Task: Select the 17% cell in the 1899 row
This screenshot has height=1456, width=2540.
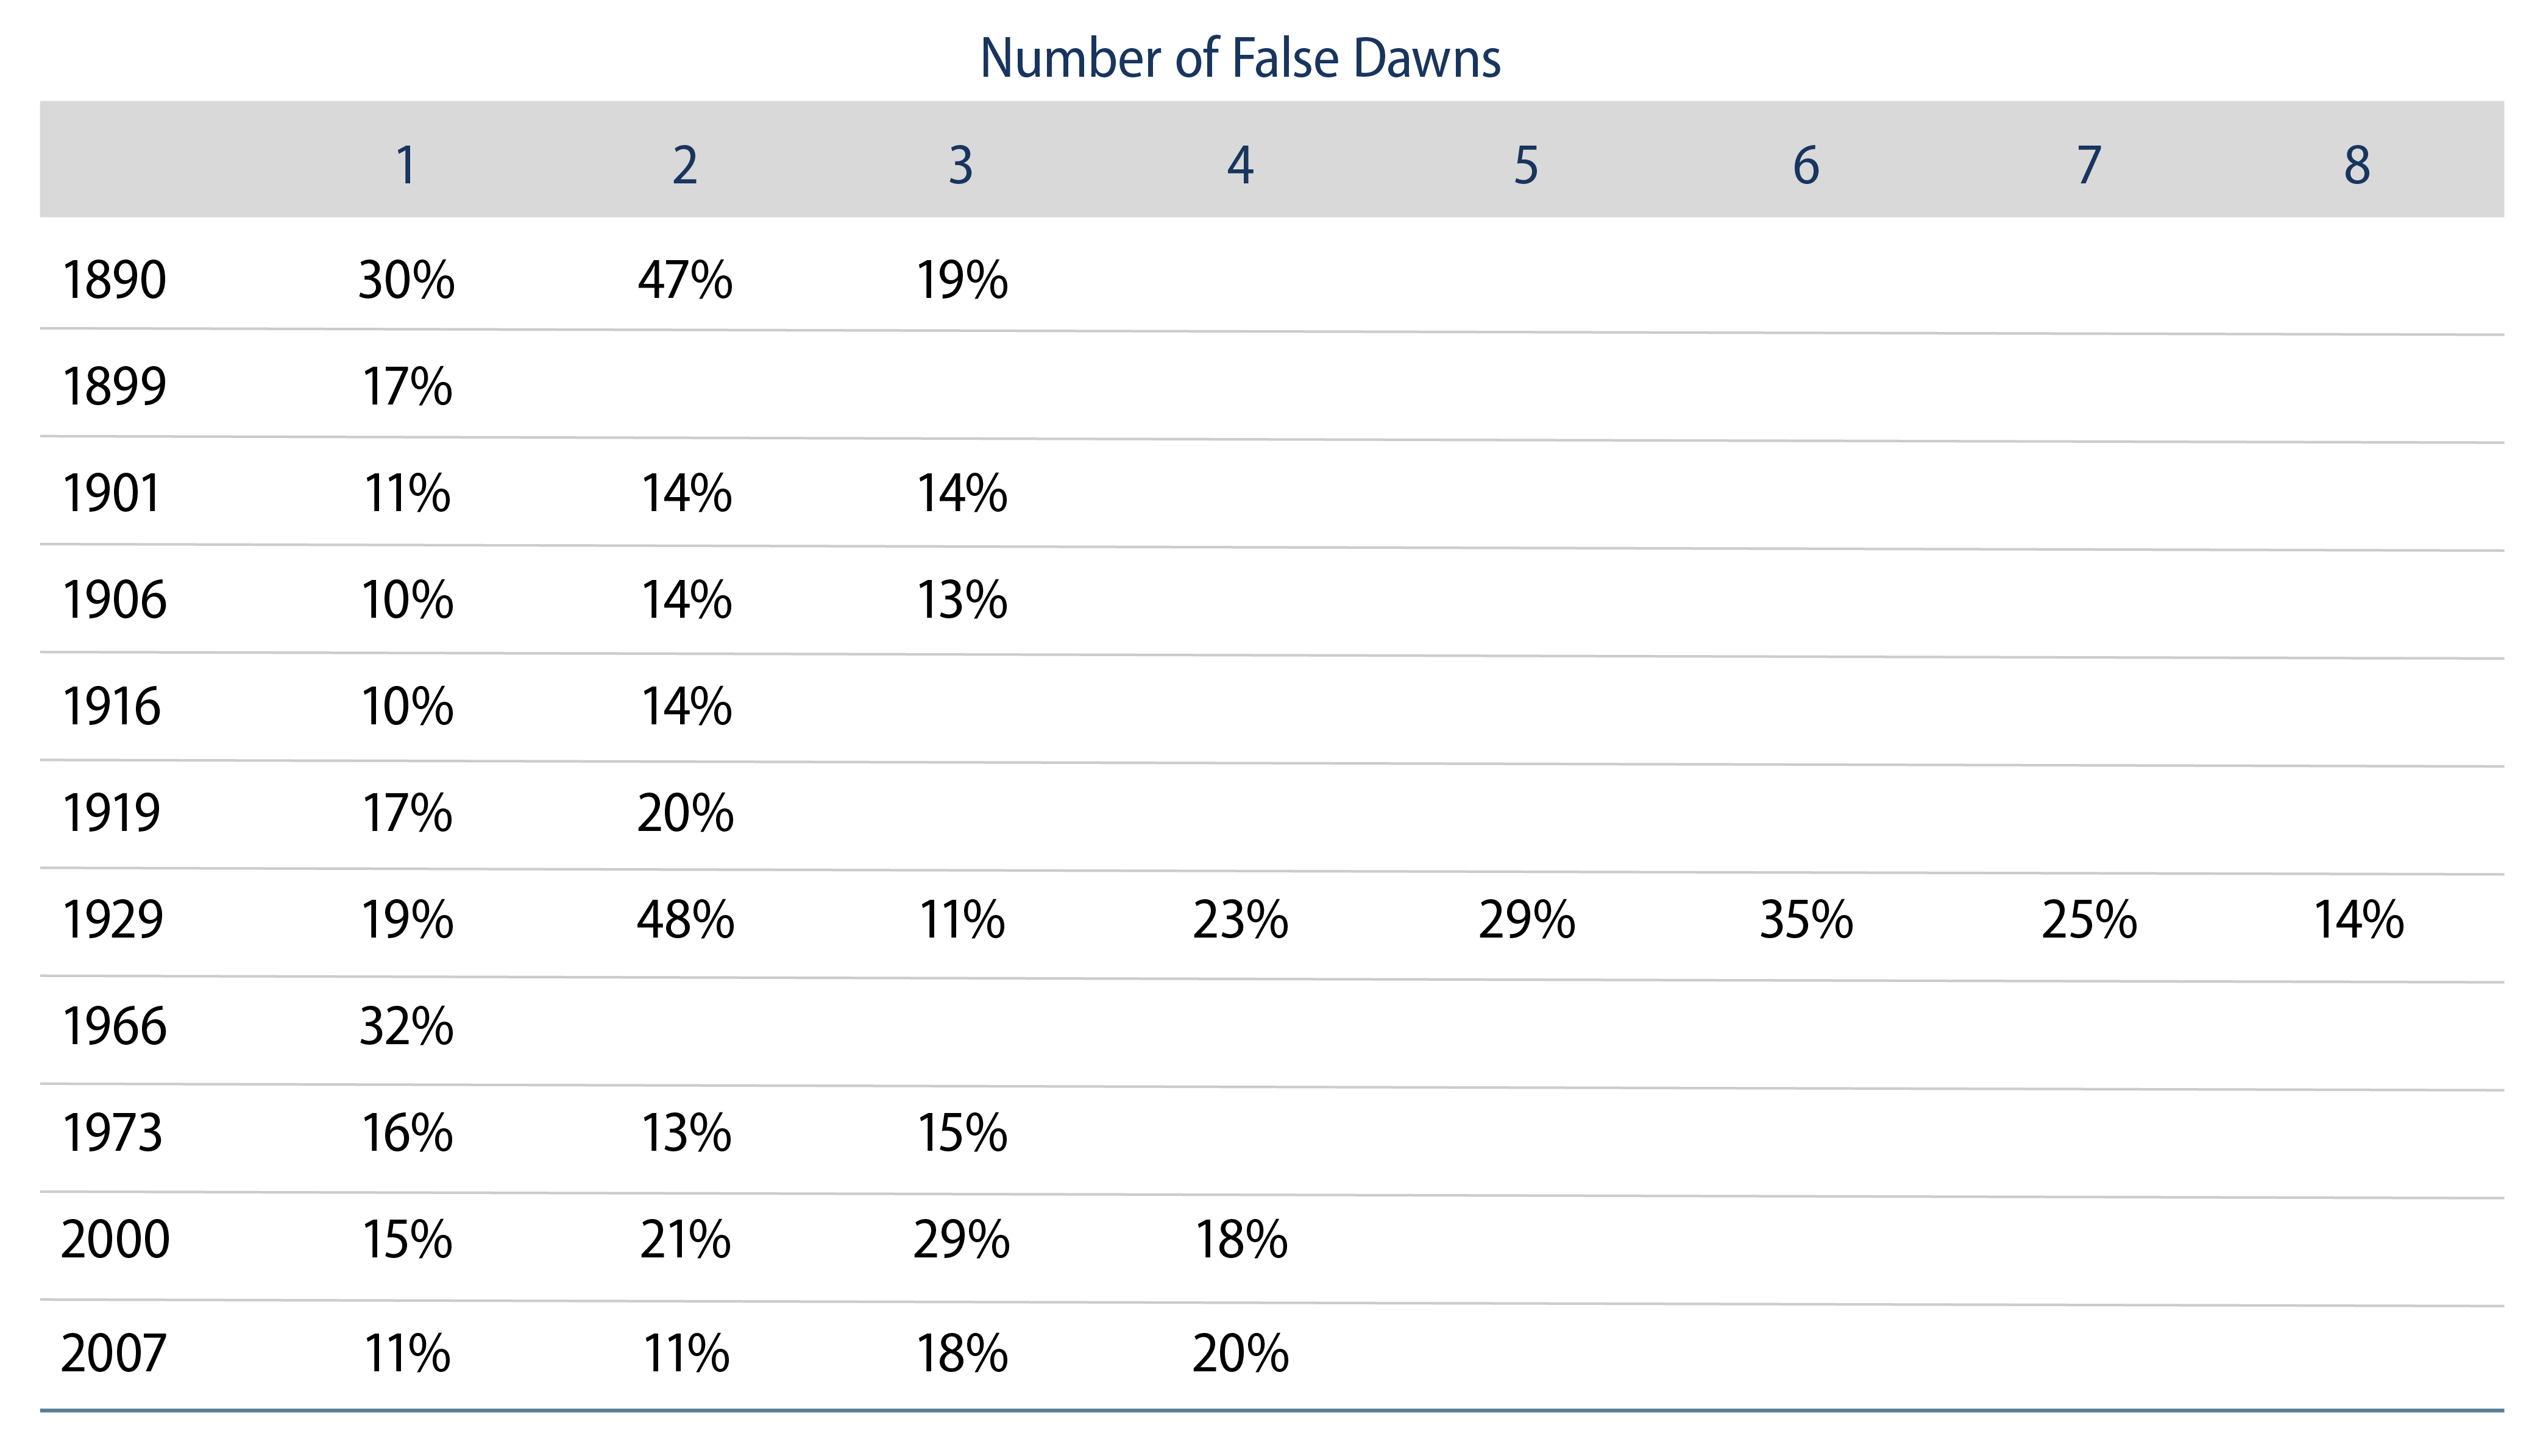Action: click(407, 387)
